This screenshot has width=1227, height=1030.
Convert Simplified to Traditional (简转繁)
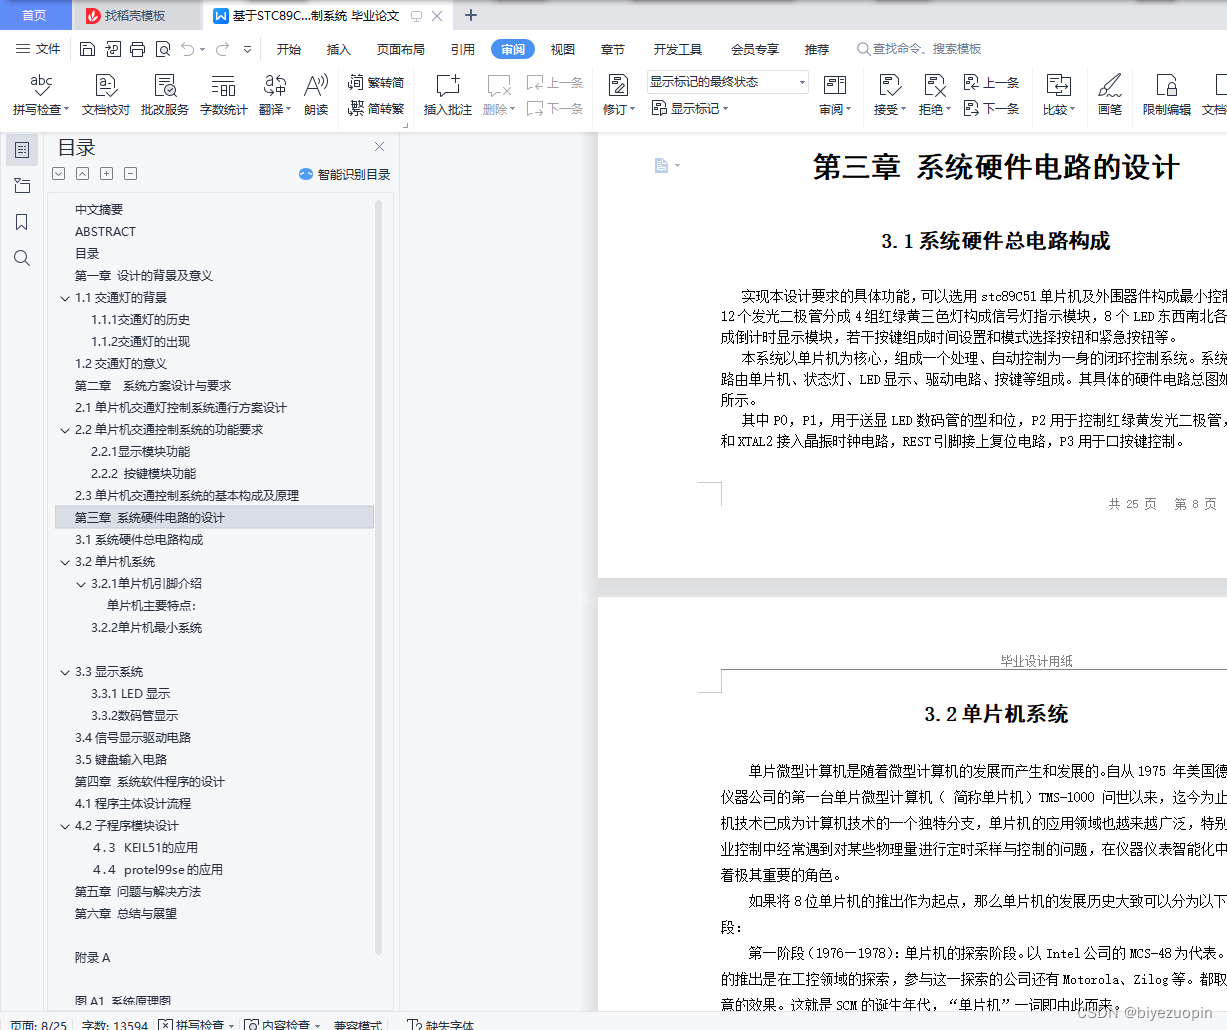click(x=376, y=108)
